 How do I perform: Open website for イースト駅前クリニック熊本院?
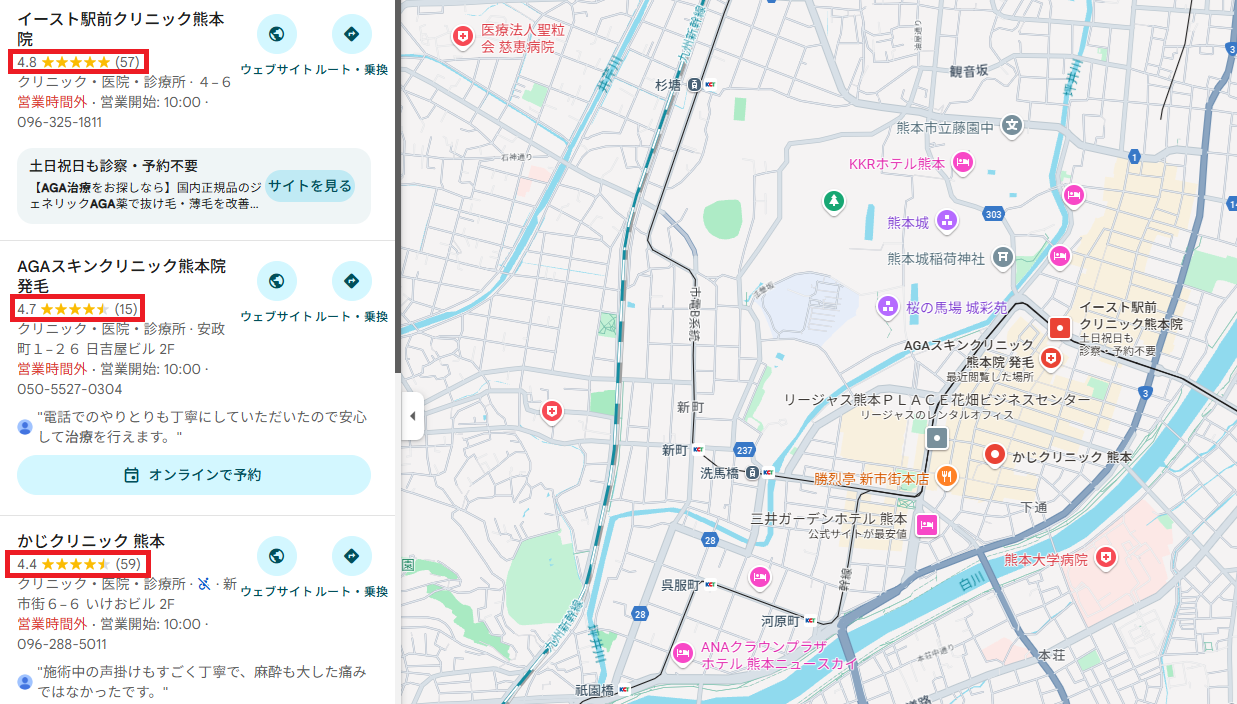[x=277, y=35]
